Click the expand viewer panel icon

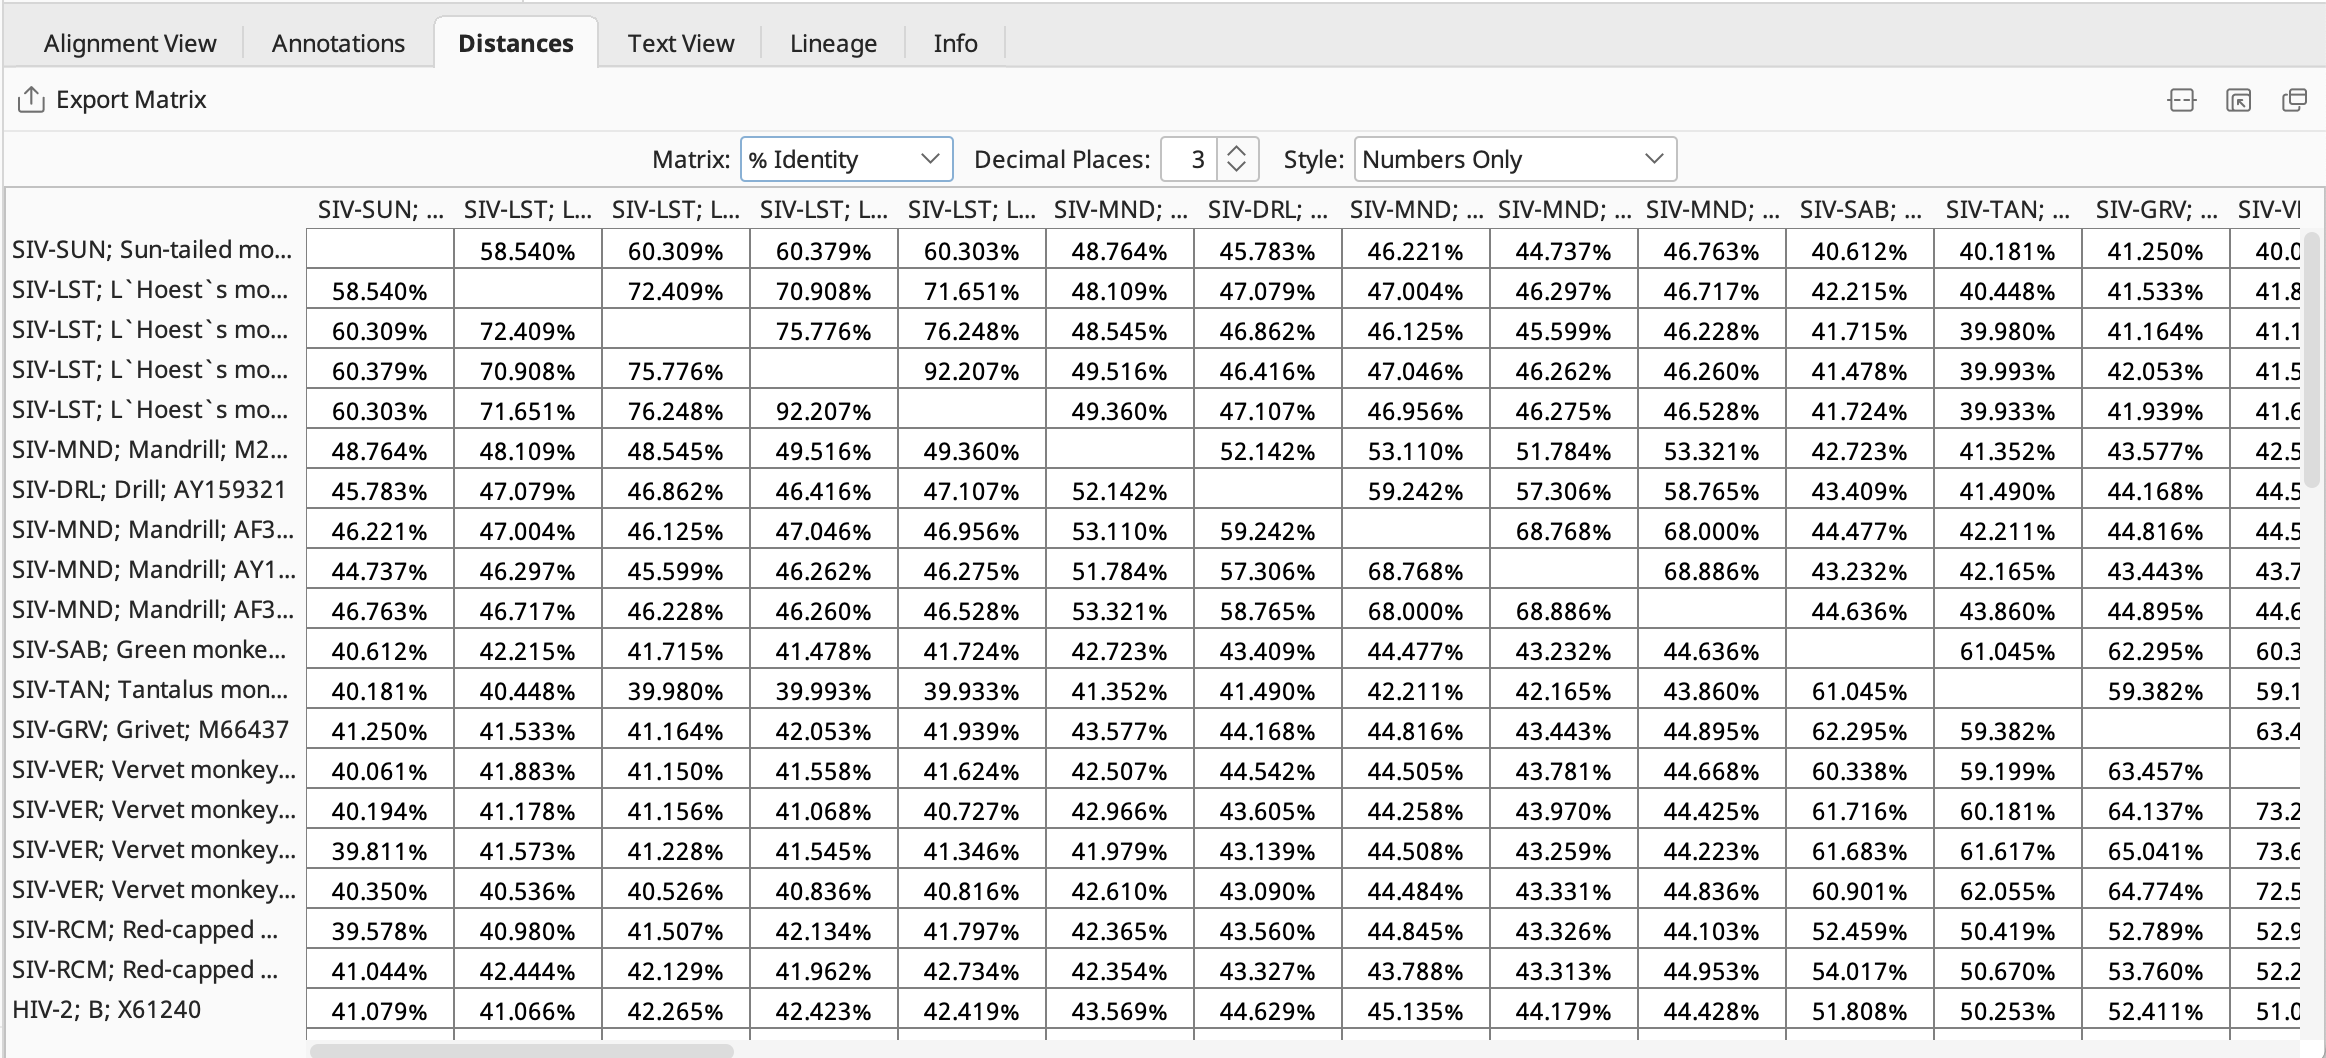pos(2238,100)
